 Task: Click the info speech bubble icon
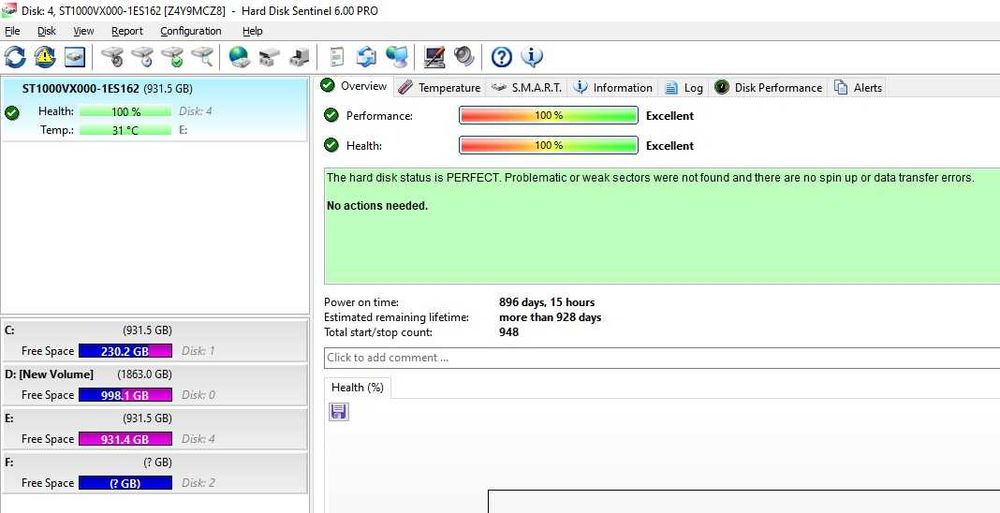coord(532,57)
